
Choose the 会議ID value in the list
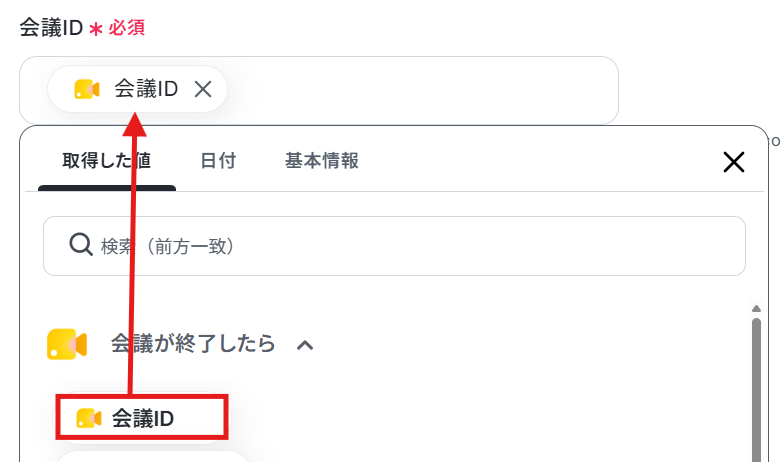pos(142,418)
